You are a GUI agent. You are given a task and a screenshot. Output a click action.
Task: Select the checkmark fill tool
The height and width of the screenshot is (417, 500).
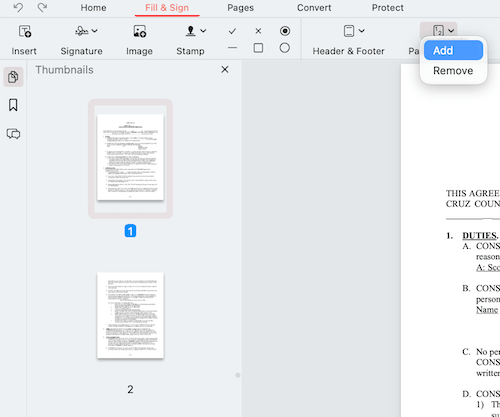pos(232,31)
